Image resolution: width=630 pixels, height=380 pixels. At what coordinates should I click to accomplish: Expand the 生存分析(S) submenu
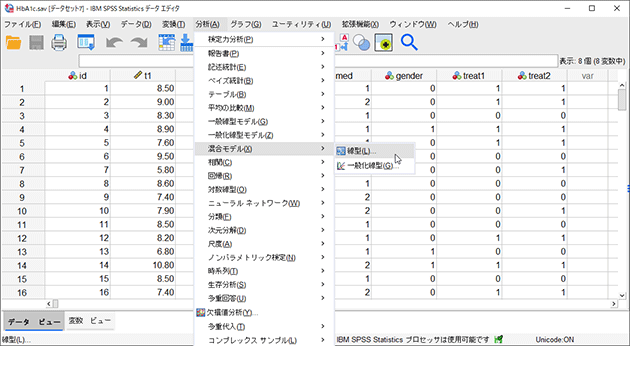tap(264, 285)
